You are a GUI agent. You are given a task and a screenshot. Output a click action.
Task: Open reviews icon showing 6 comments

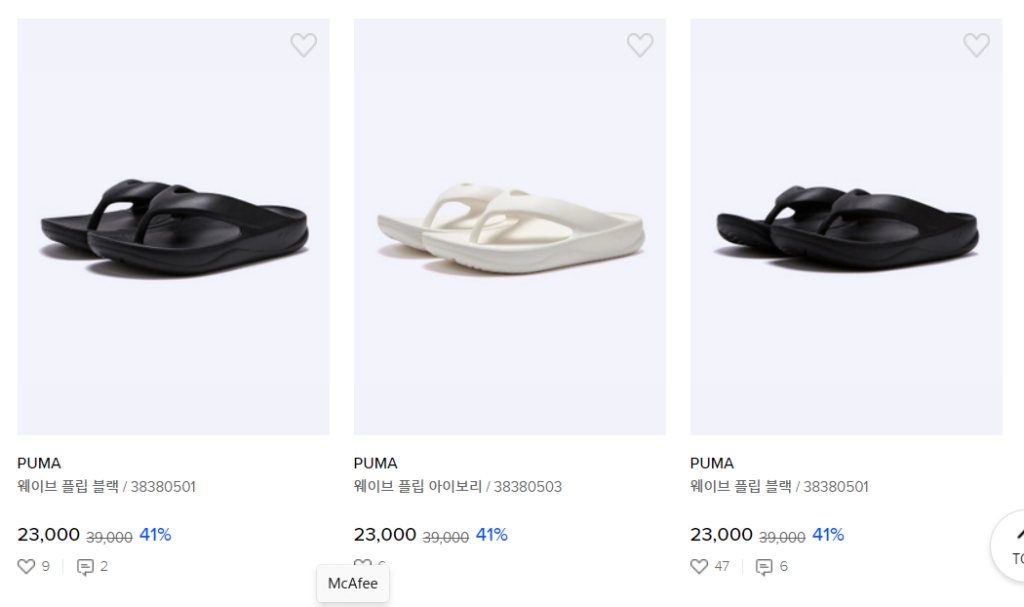(x=764, y=567)
